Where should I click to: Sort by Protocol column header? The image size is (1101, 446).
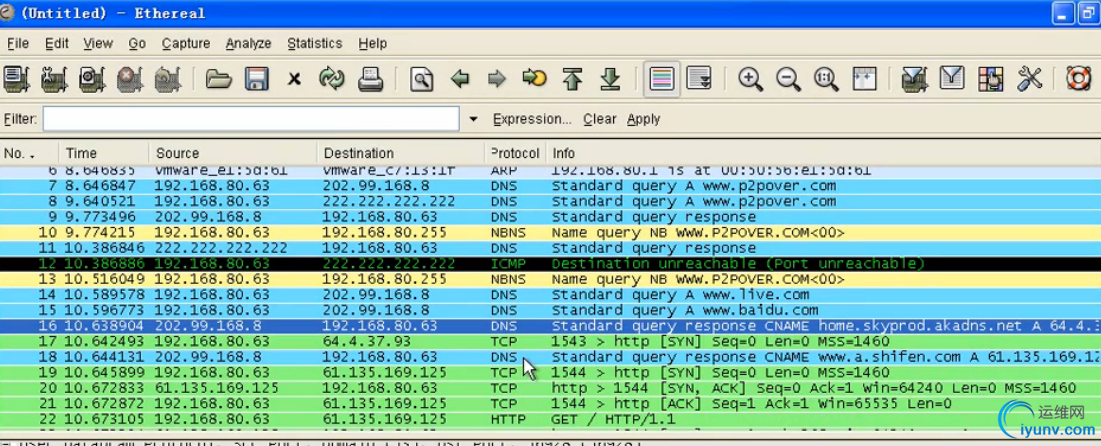tap(515, 153)
